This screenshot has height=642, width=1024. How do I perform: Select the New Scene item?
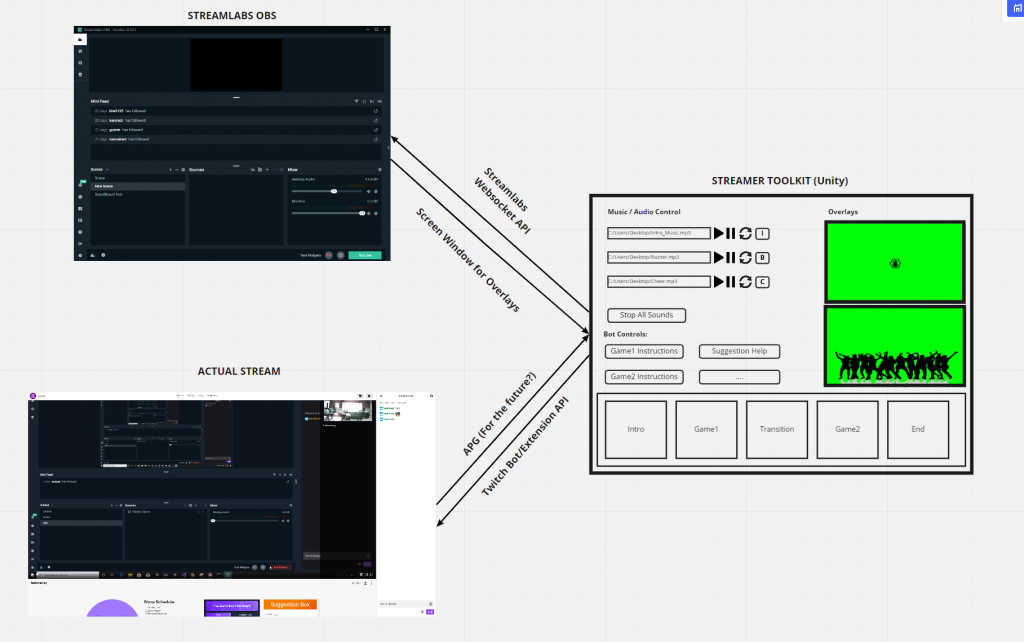(138, 186)
